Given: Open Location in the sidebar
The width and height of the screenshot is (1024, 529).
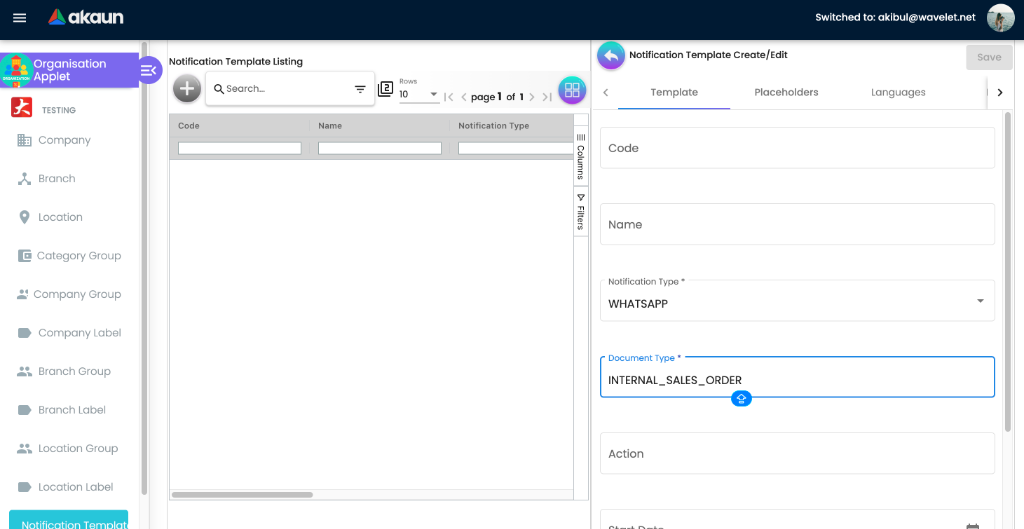Looking at the screenshot, I should (60, 217).
